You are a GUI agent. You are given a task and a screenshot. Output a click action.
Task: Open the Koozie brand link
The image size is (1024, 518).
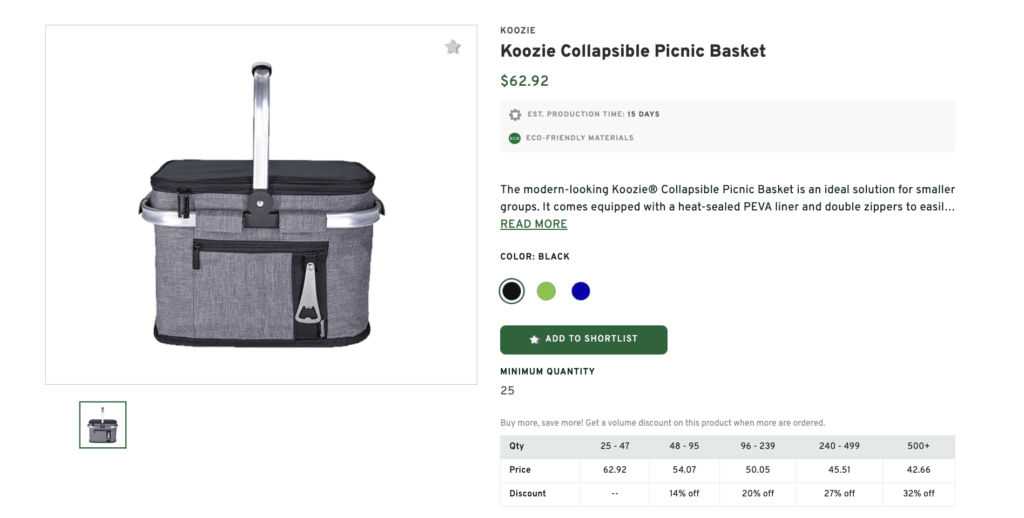518,30
